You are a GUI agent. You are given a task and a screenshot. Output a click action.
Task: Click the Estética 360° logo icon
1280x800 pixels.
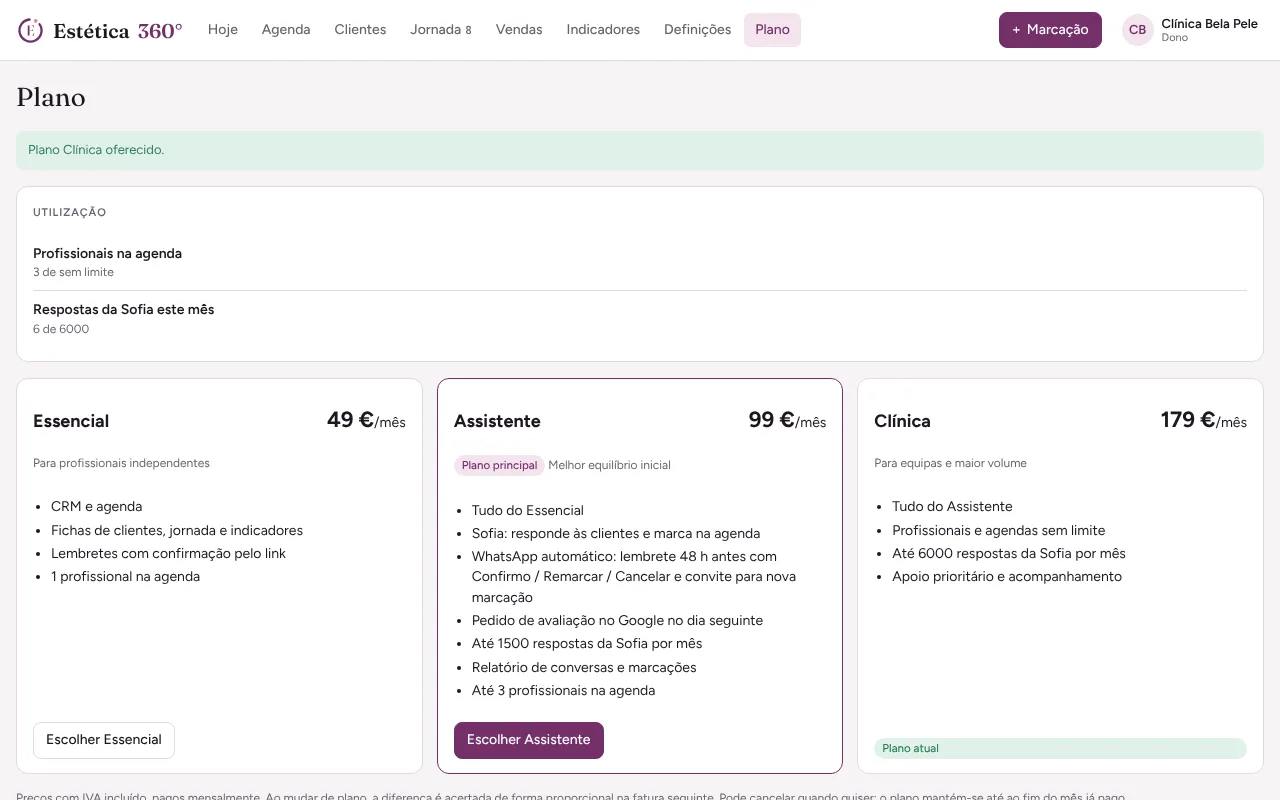(x=31, y=30)
